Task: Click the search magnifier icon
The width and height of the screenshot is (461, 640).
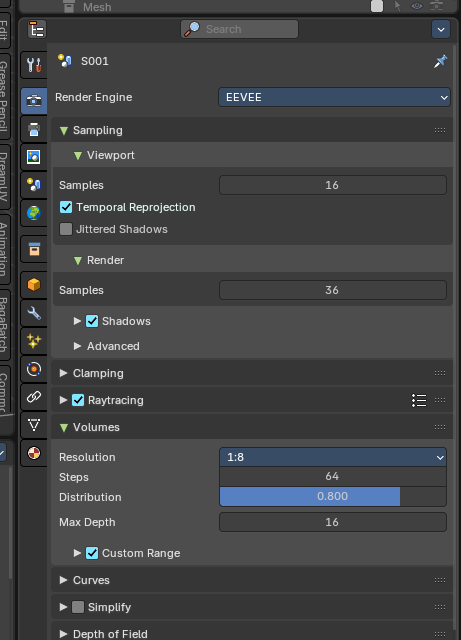Action: [192, 29]
